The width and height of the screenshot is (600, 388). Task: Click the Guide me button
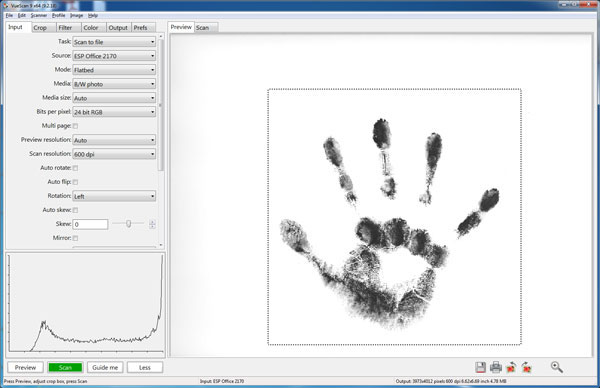(x=105, y=367)
